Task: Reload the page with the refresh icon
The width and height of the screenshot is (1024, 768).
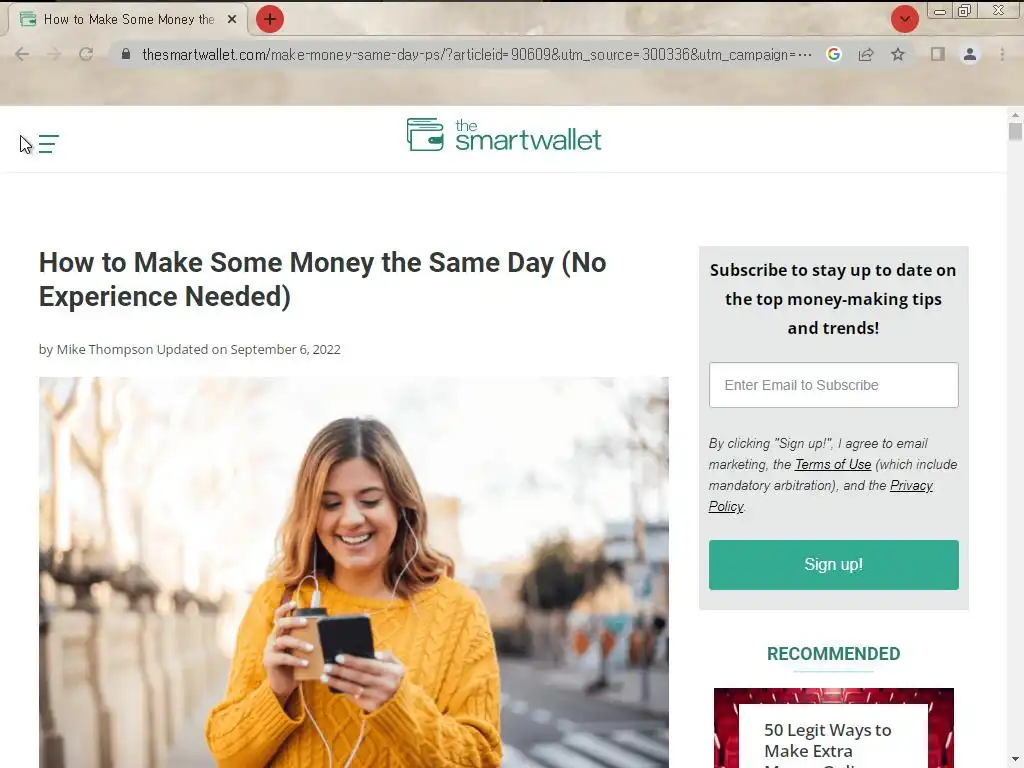Action: coord(86,54)
